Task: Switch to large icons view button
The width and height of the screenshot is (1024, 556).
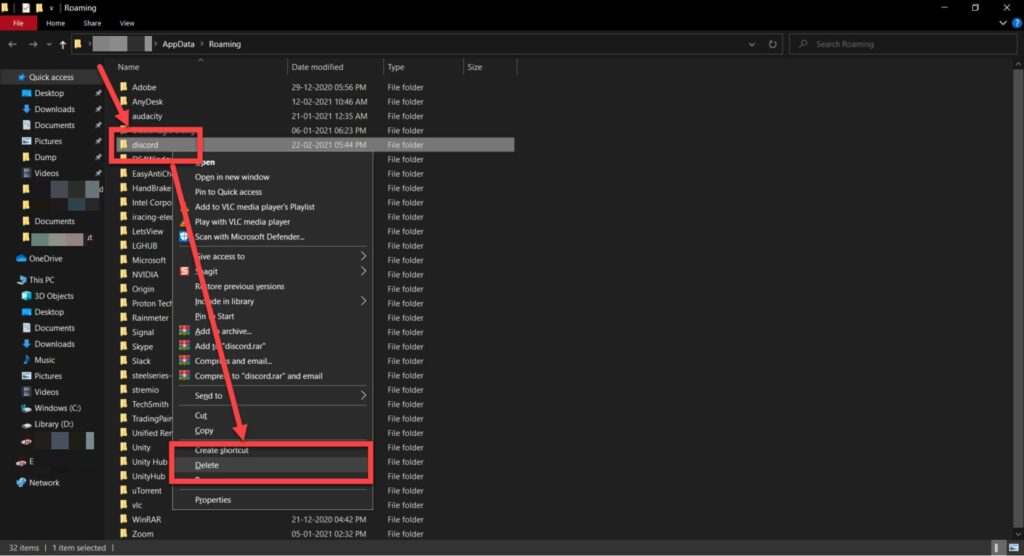Action: point(1013,548)
